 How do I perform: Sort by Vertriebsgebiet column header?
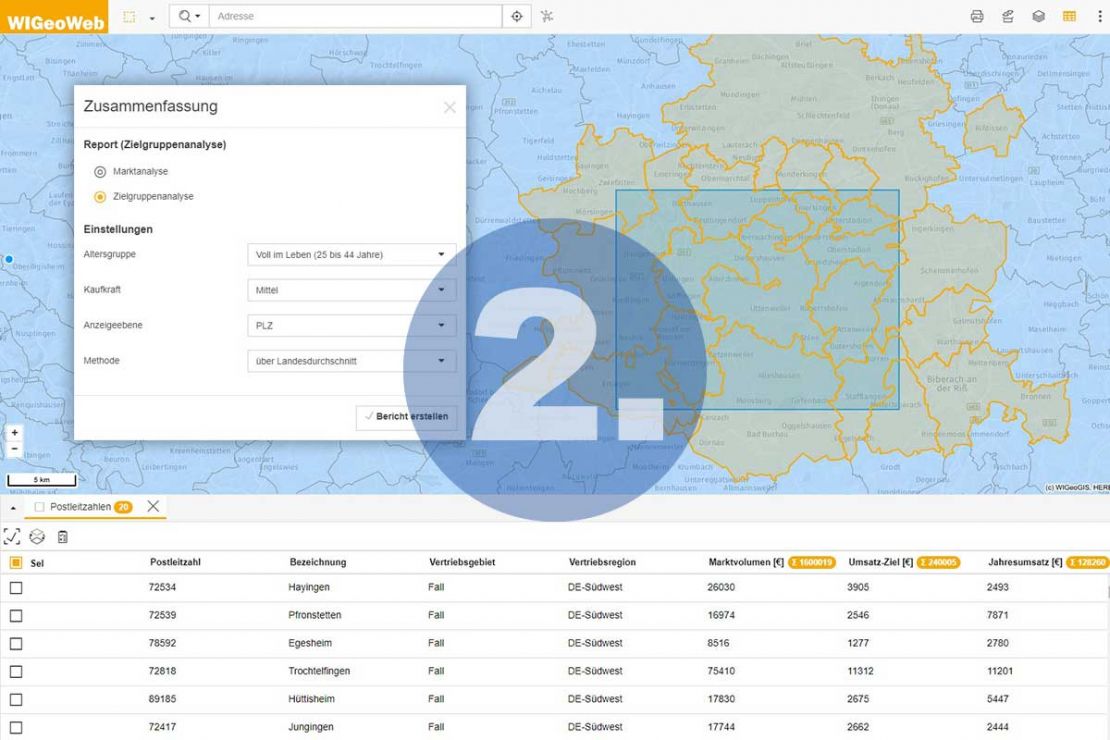[x=462, y=562]
